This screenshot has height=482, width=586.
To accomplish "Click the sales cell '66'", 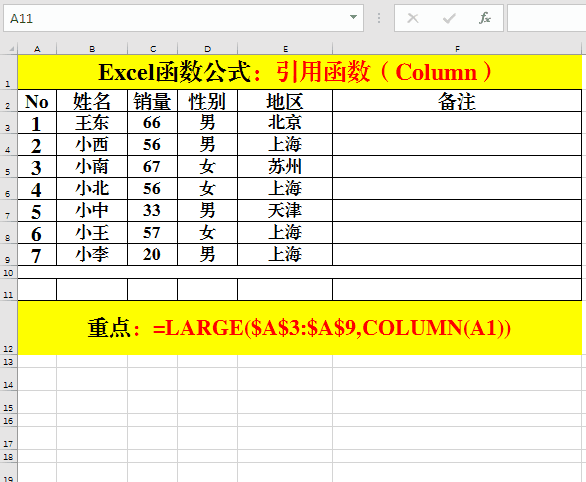I will click(x=152, y=123).
